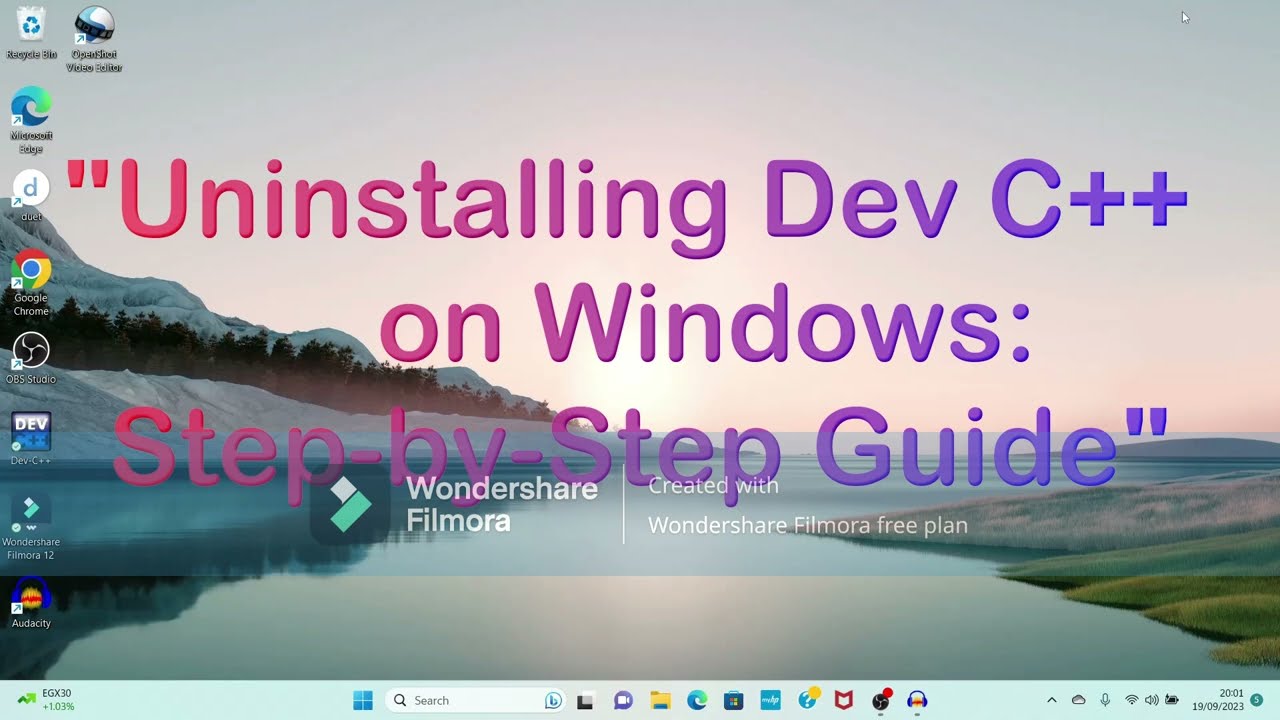Select the Audacity desktop shortcut
1280x720 pixels.
pos(31,602)
